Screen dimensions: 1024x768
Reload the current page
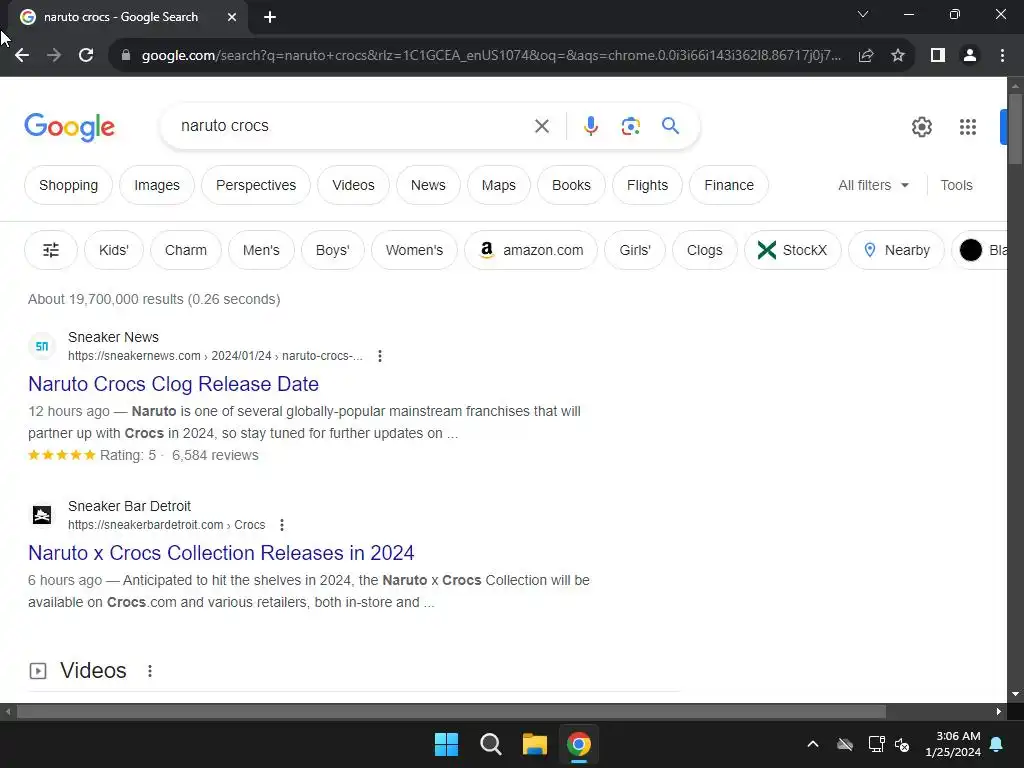[86, 56]
